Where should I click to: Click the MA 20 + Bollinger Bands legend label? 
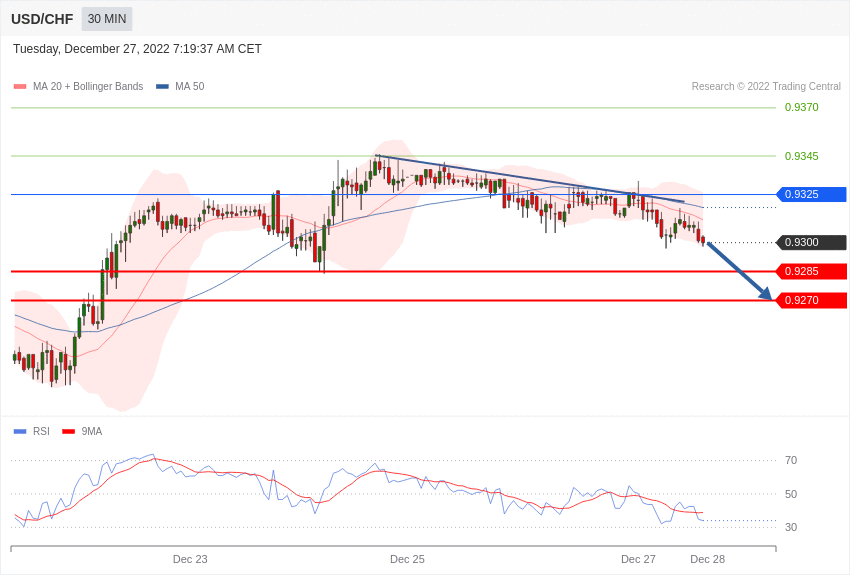point(88,87)
